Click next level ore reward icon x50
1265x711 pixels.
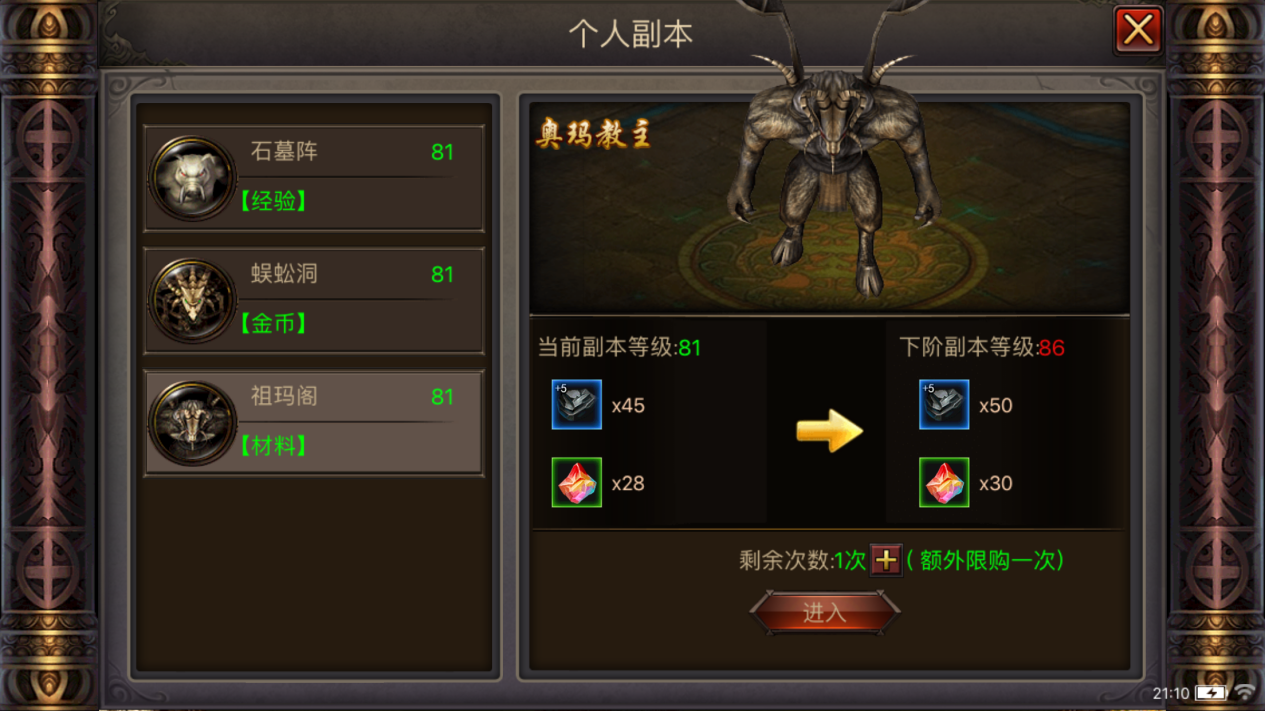pyautogui.click(x=944, y=405)
